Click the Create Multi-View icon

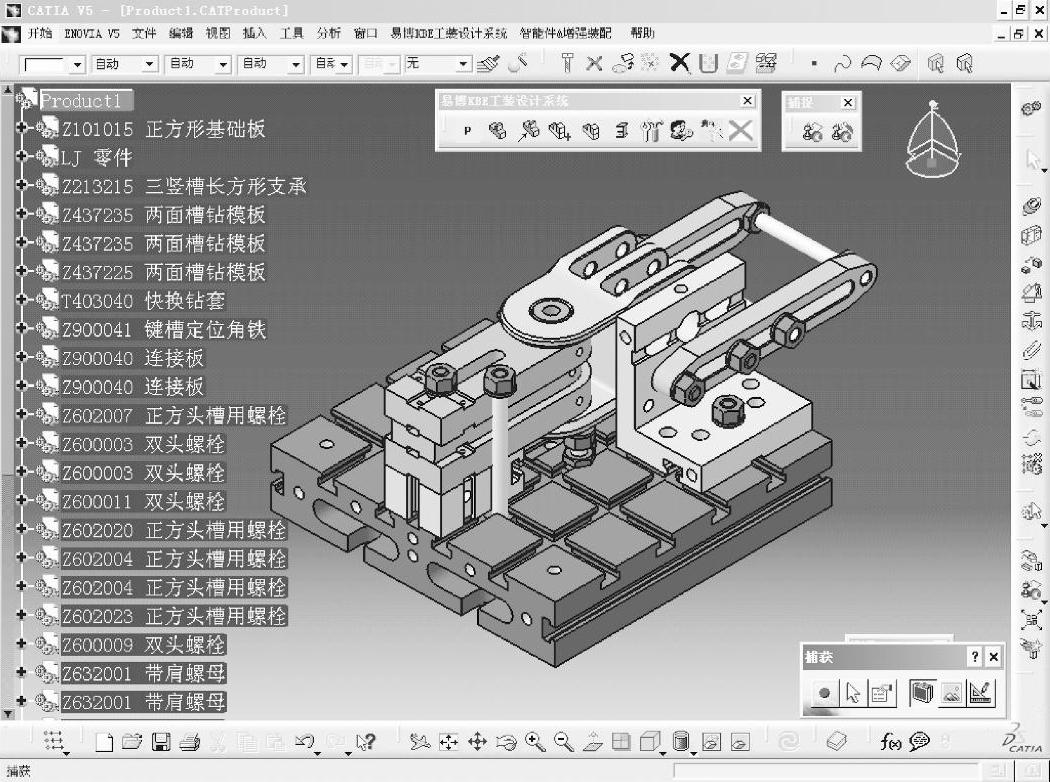pos(621,742)
